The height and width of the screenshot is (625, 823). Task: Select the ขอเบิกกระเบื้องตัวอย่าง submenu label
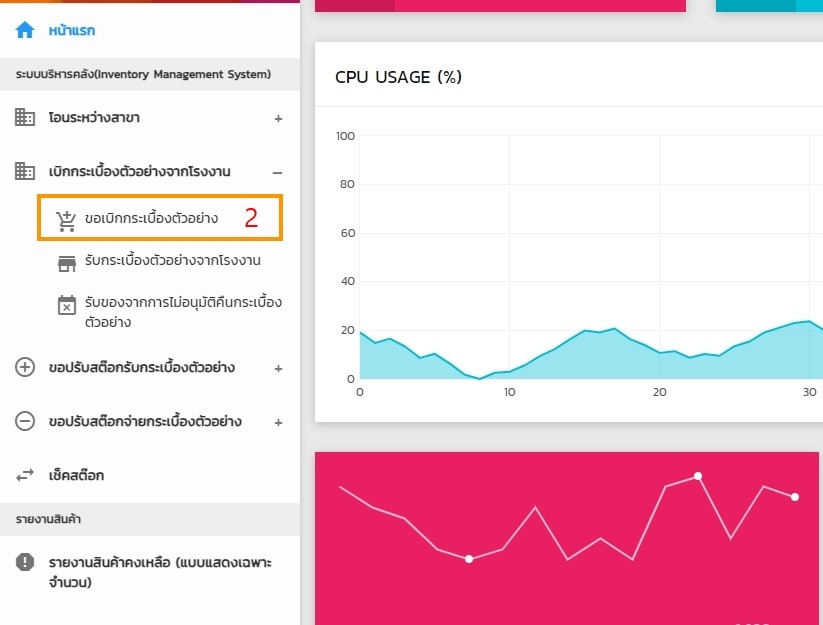[x=151, y=219]
